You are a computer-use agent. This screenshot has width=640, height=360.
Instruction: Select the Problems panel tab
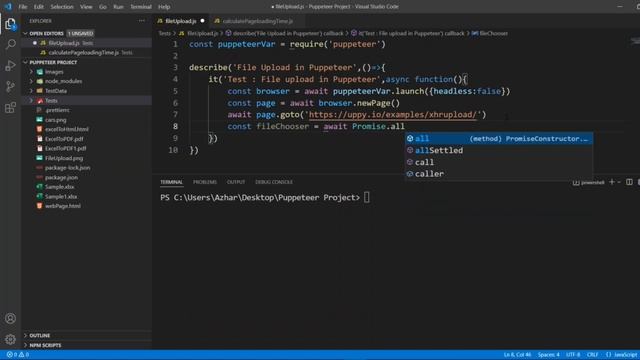205,182
